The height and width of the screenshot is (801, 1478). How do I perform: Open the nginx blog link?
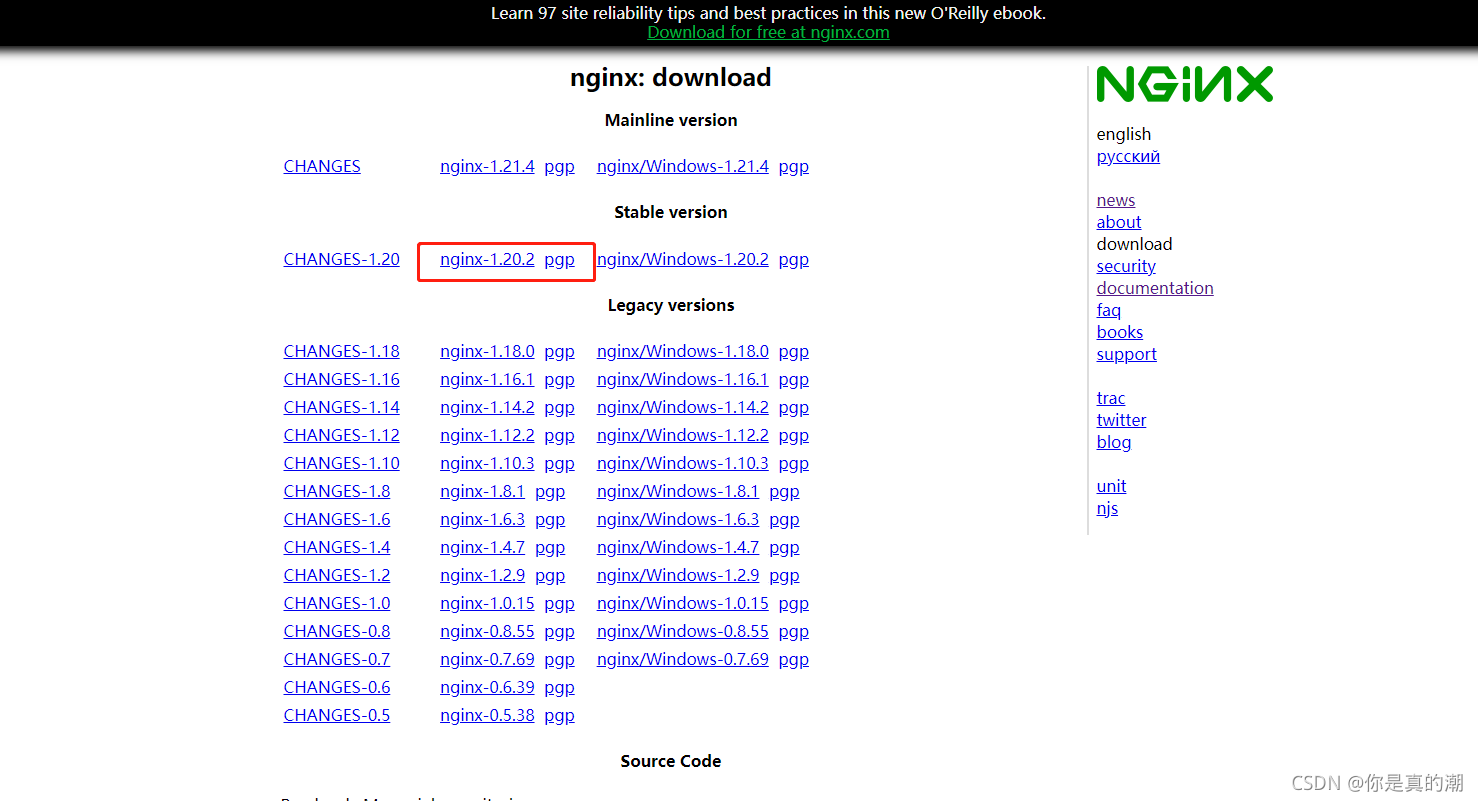point(1114,442)
